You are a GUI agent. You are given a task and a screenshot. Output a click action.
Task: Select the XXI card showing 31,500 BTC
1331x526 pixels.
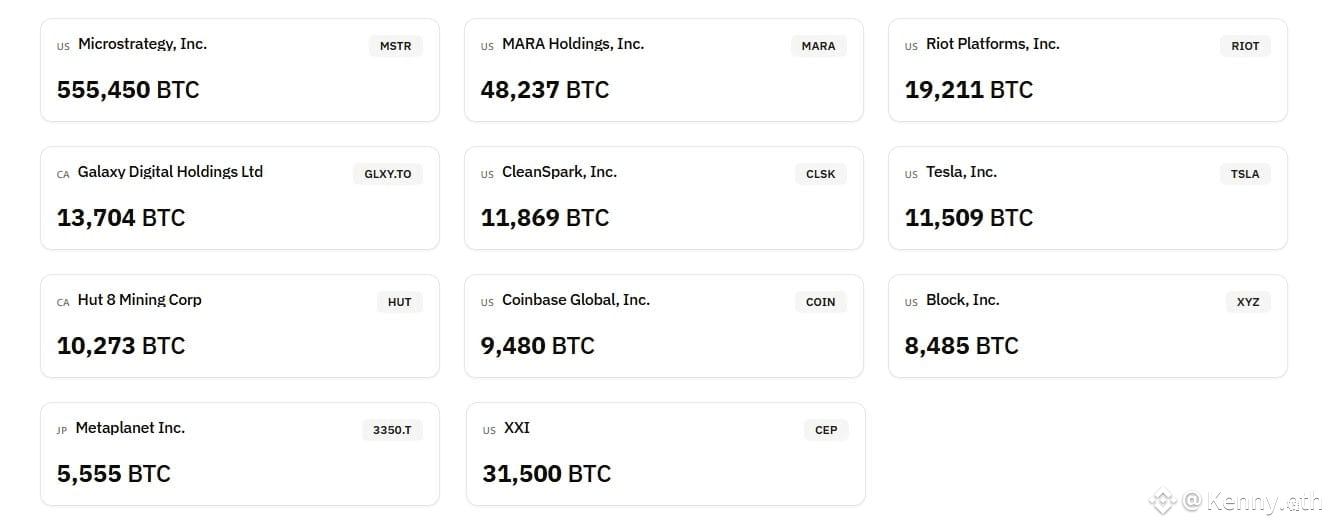coord(666,454)
